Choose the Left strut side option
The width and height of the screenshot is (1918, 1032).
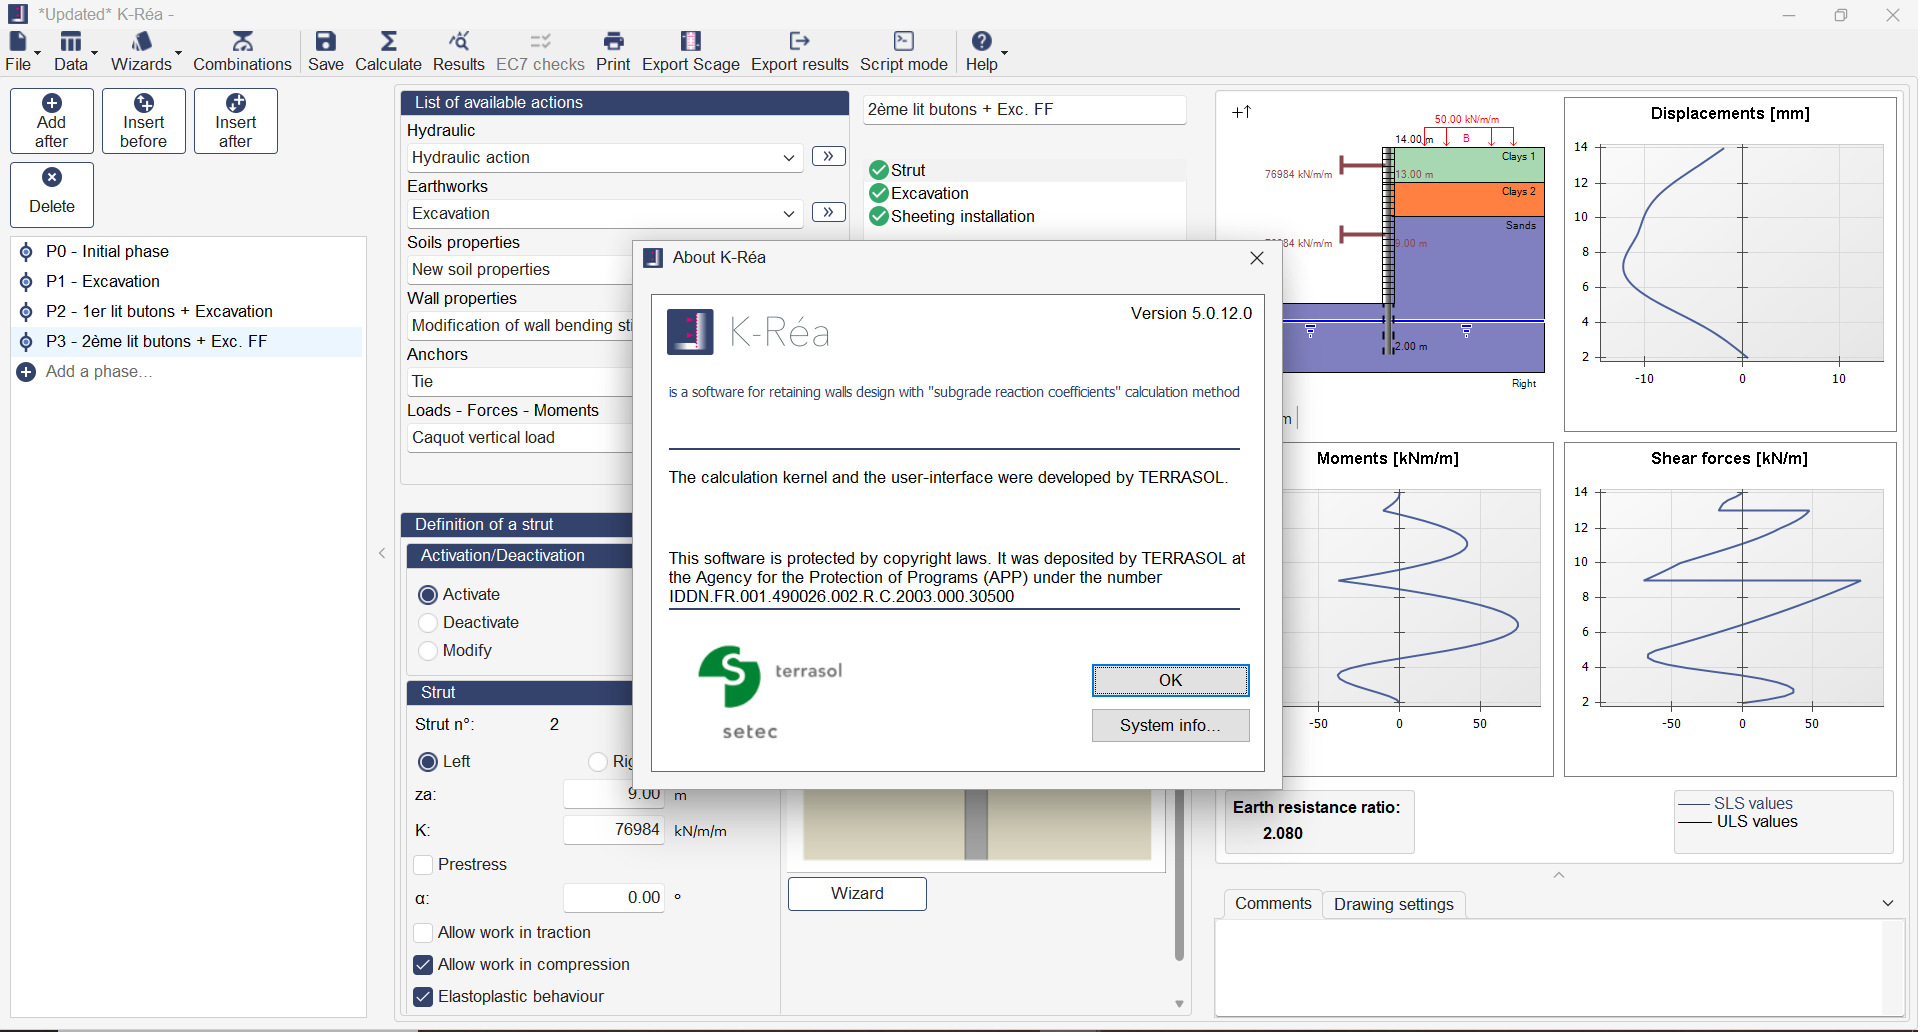[x=428, y=762]
